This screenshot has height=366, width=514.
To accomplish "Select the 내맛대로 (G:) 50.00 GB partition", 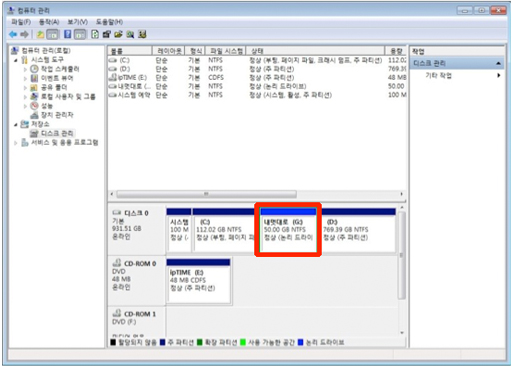I will click(x=288, y=230).
